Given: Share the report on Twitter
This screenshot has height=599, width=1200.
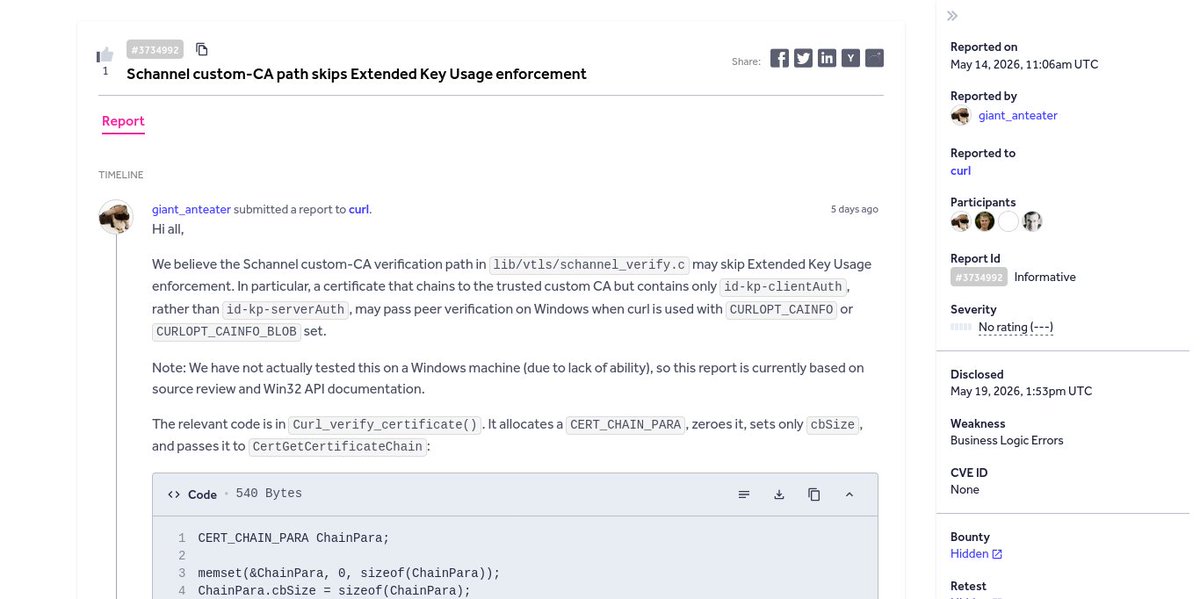Looking at the screenshot, I should [803, 59].
